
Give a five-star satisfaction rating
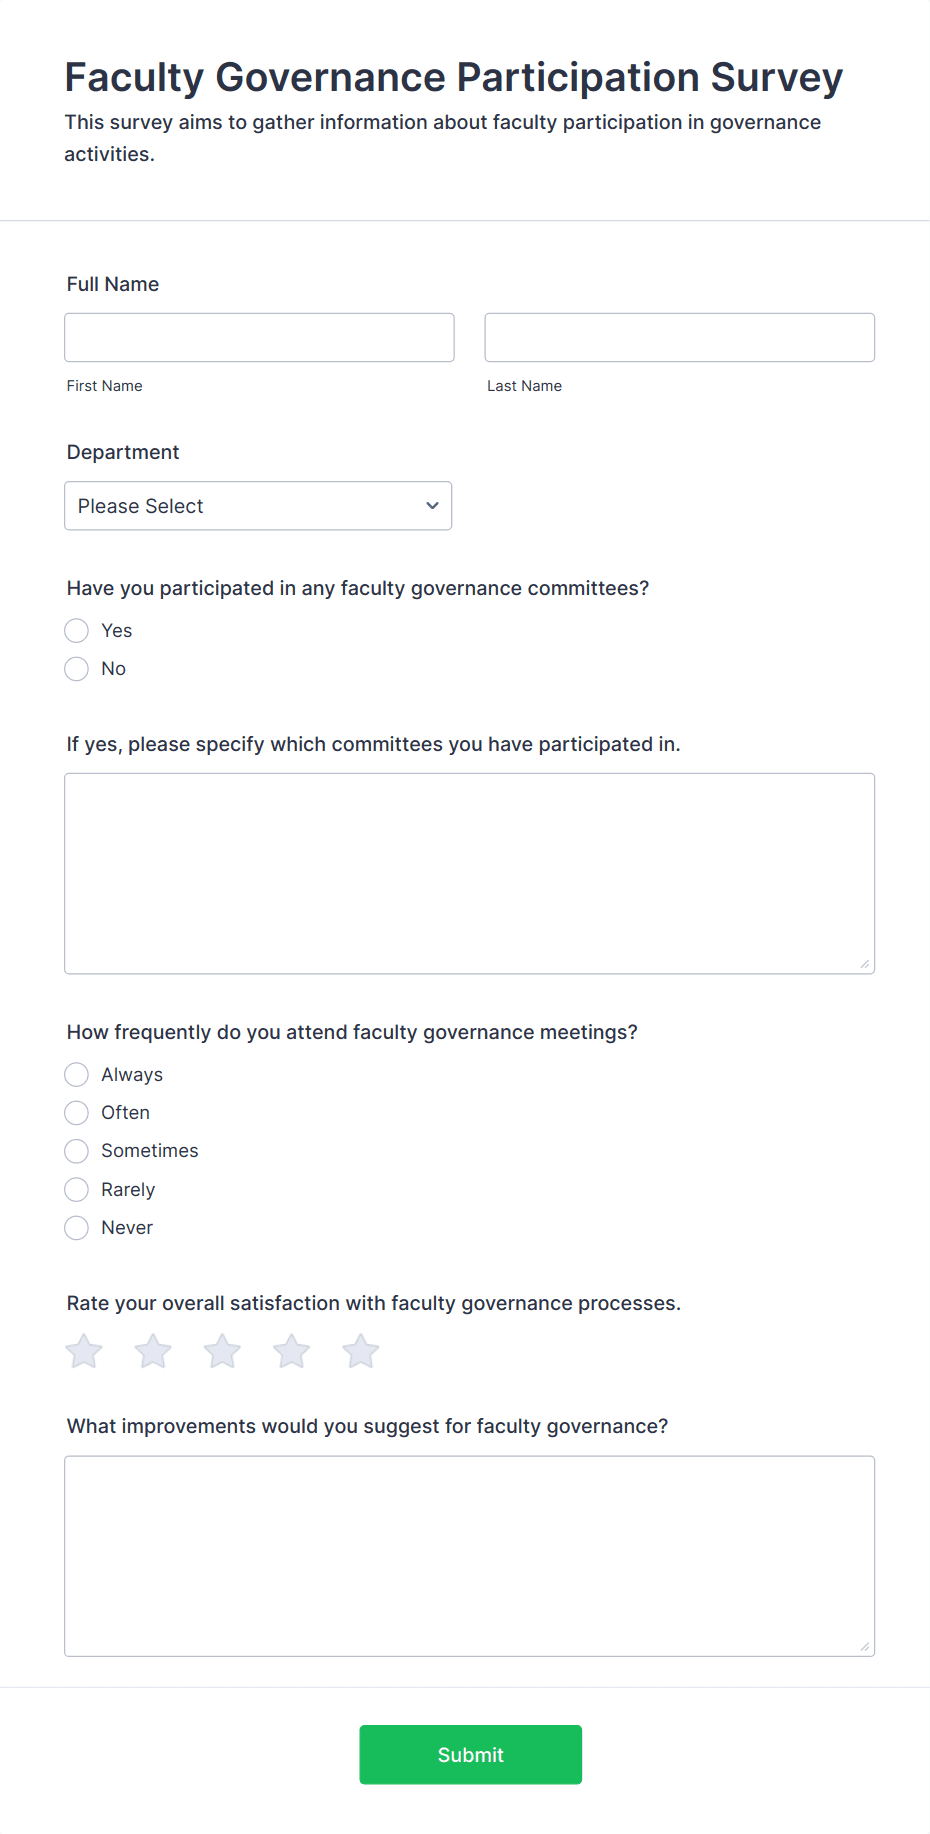click(x=360, y=1352)
